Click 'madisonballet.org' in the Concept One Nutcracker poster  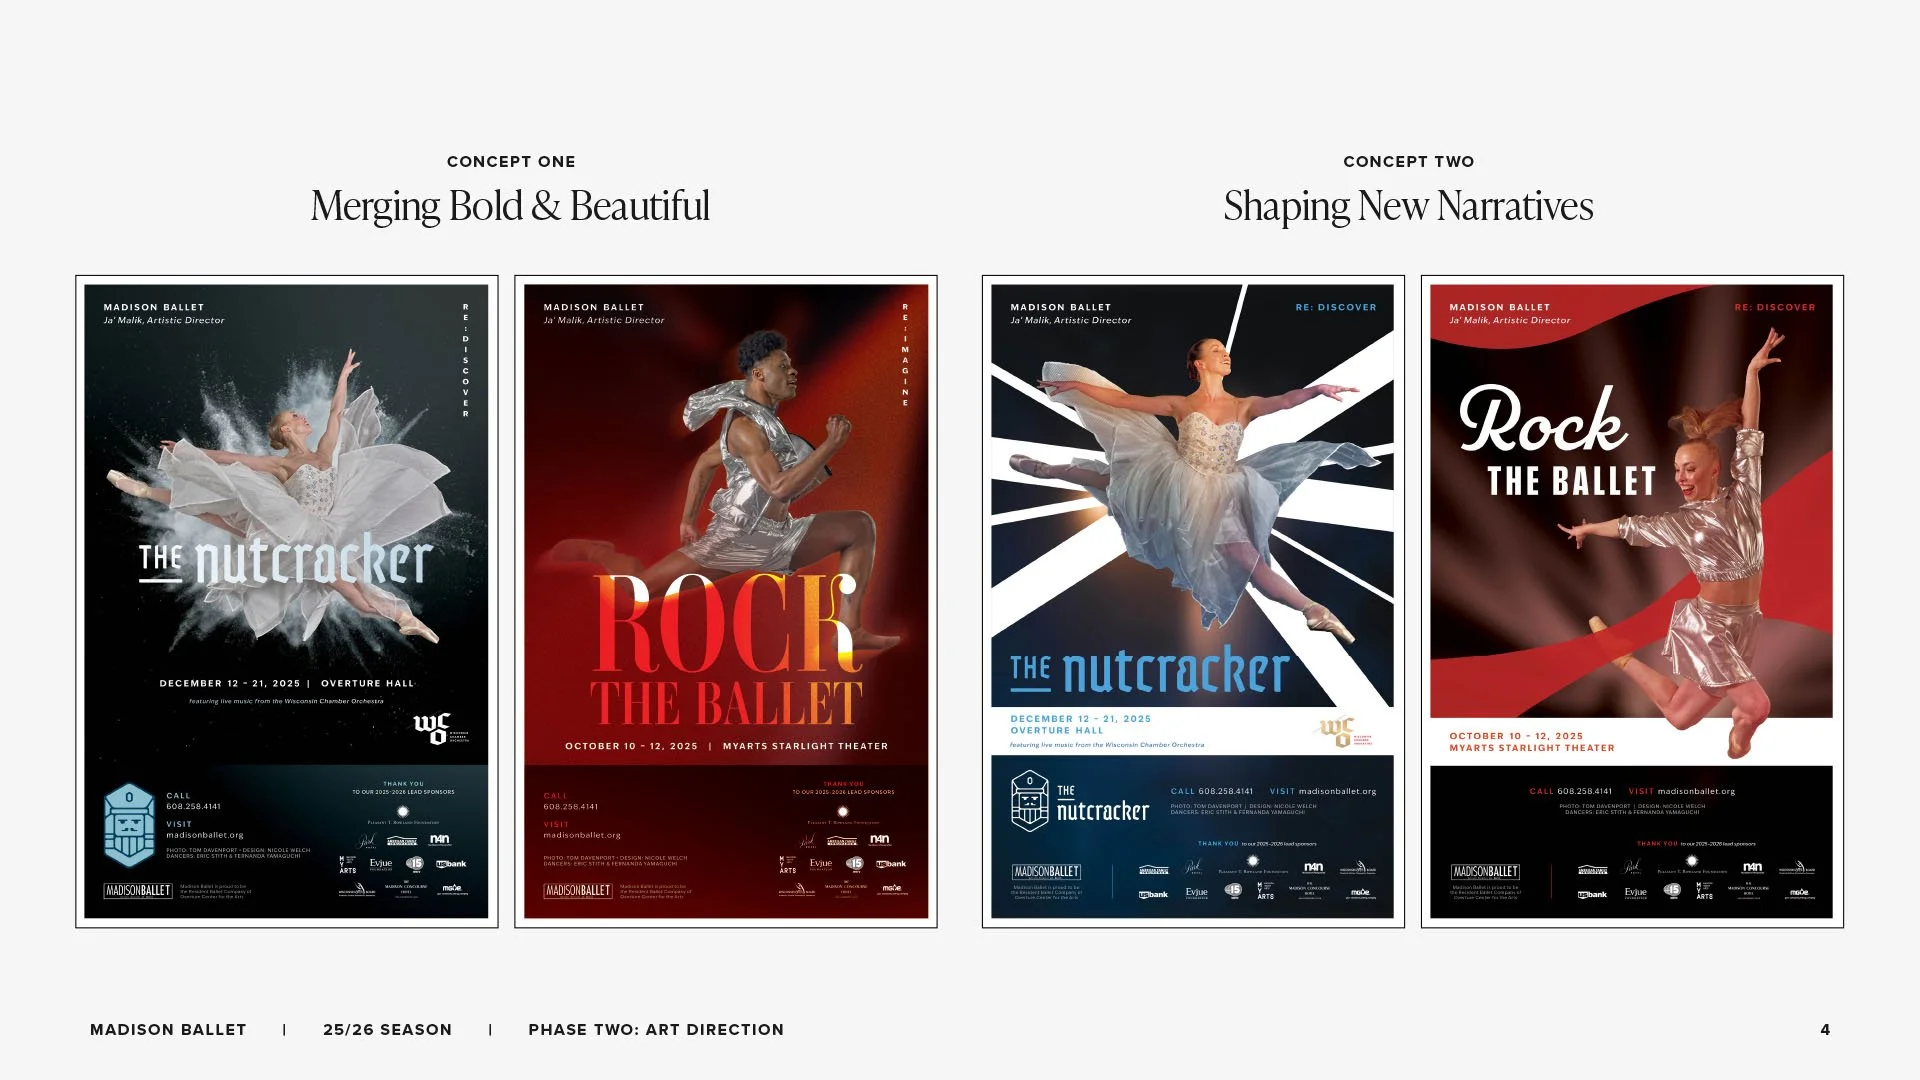coord(205,835)
